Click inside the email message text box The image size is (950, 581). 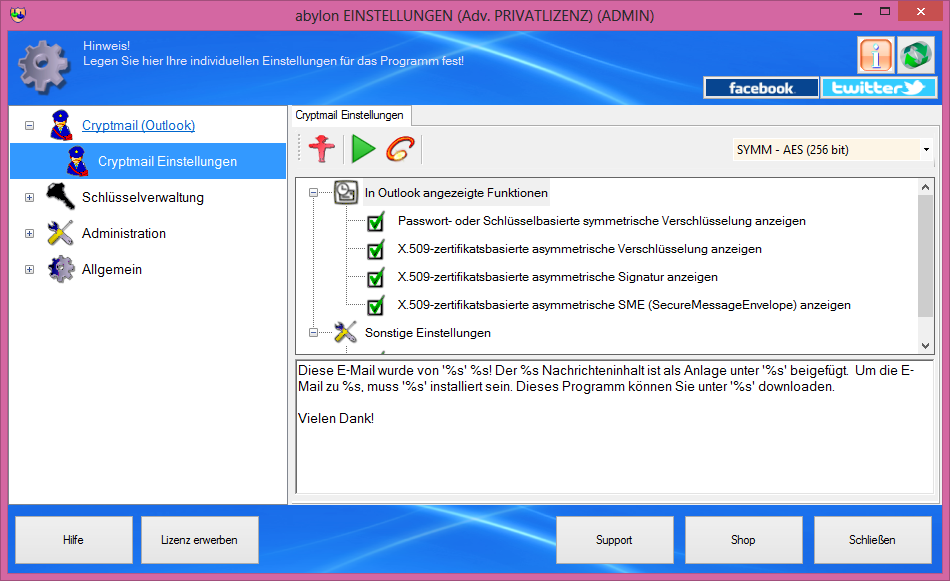click(614, 427)
